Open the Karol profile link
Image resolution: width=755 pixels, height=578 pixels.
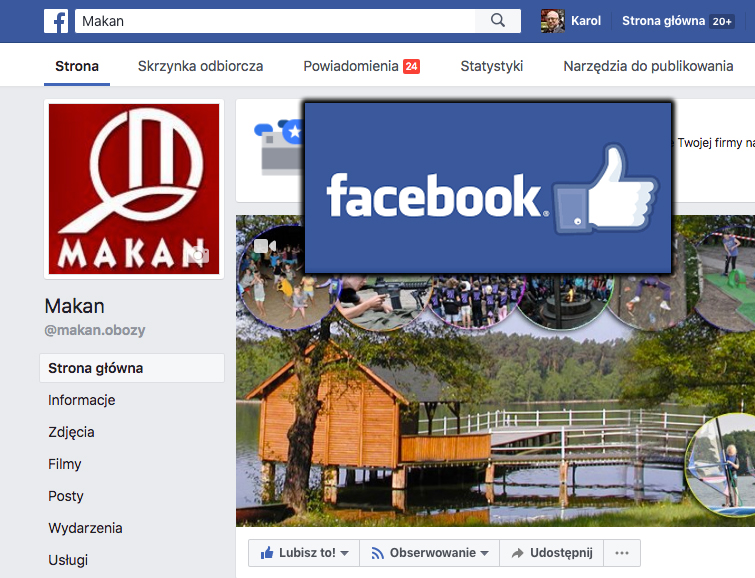click(586, 21)
